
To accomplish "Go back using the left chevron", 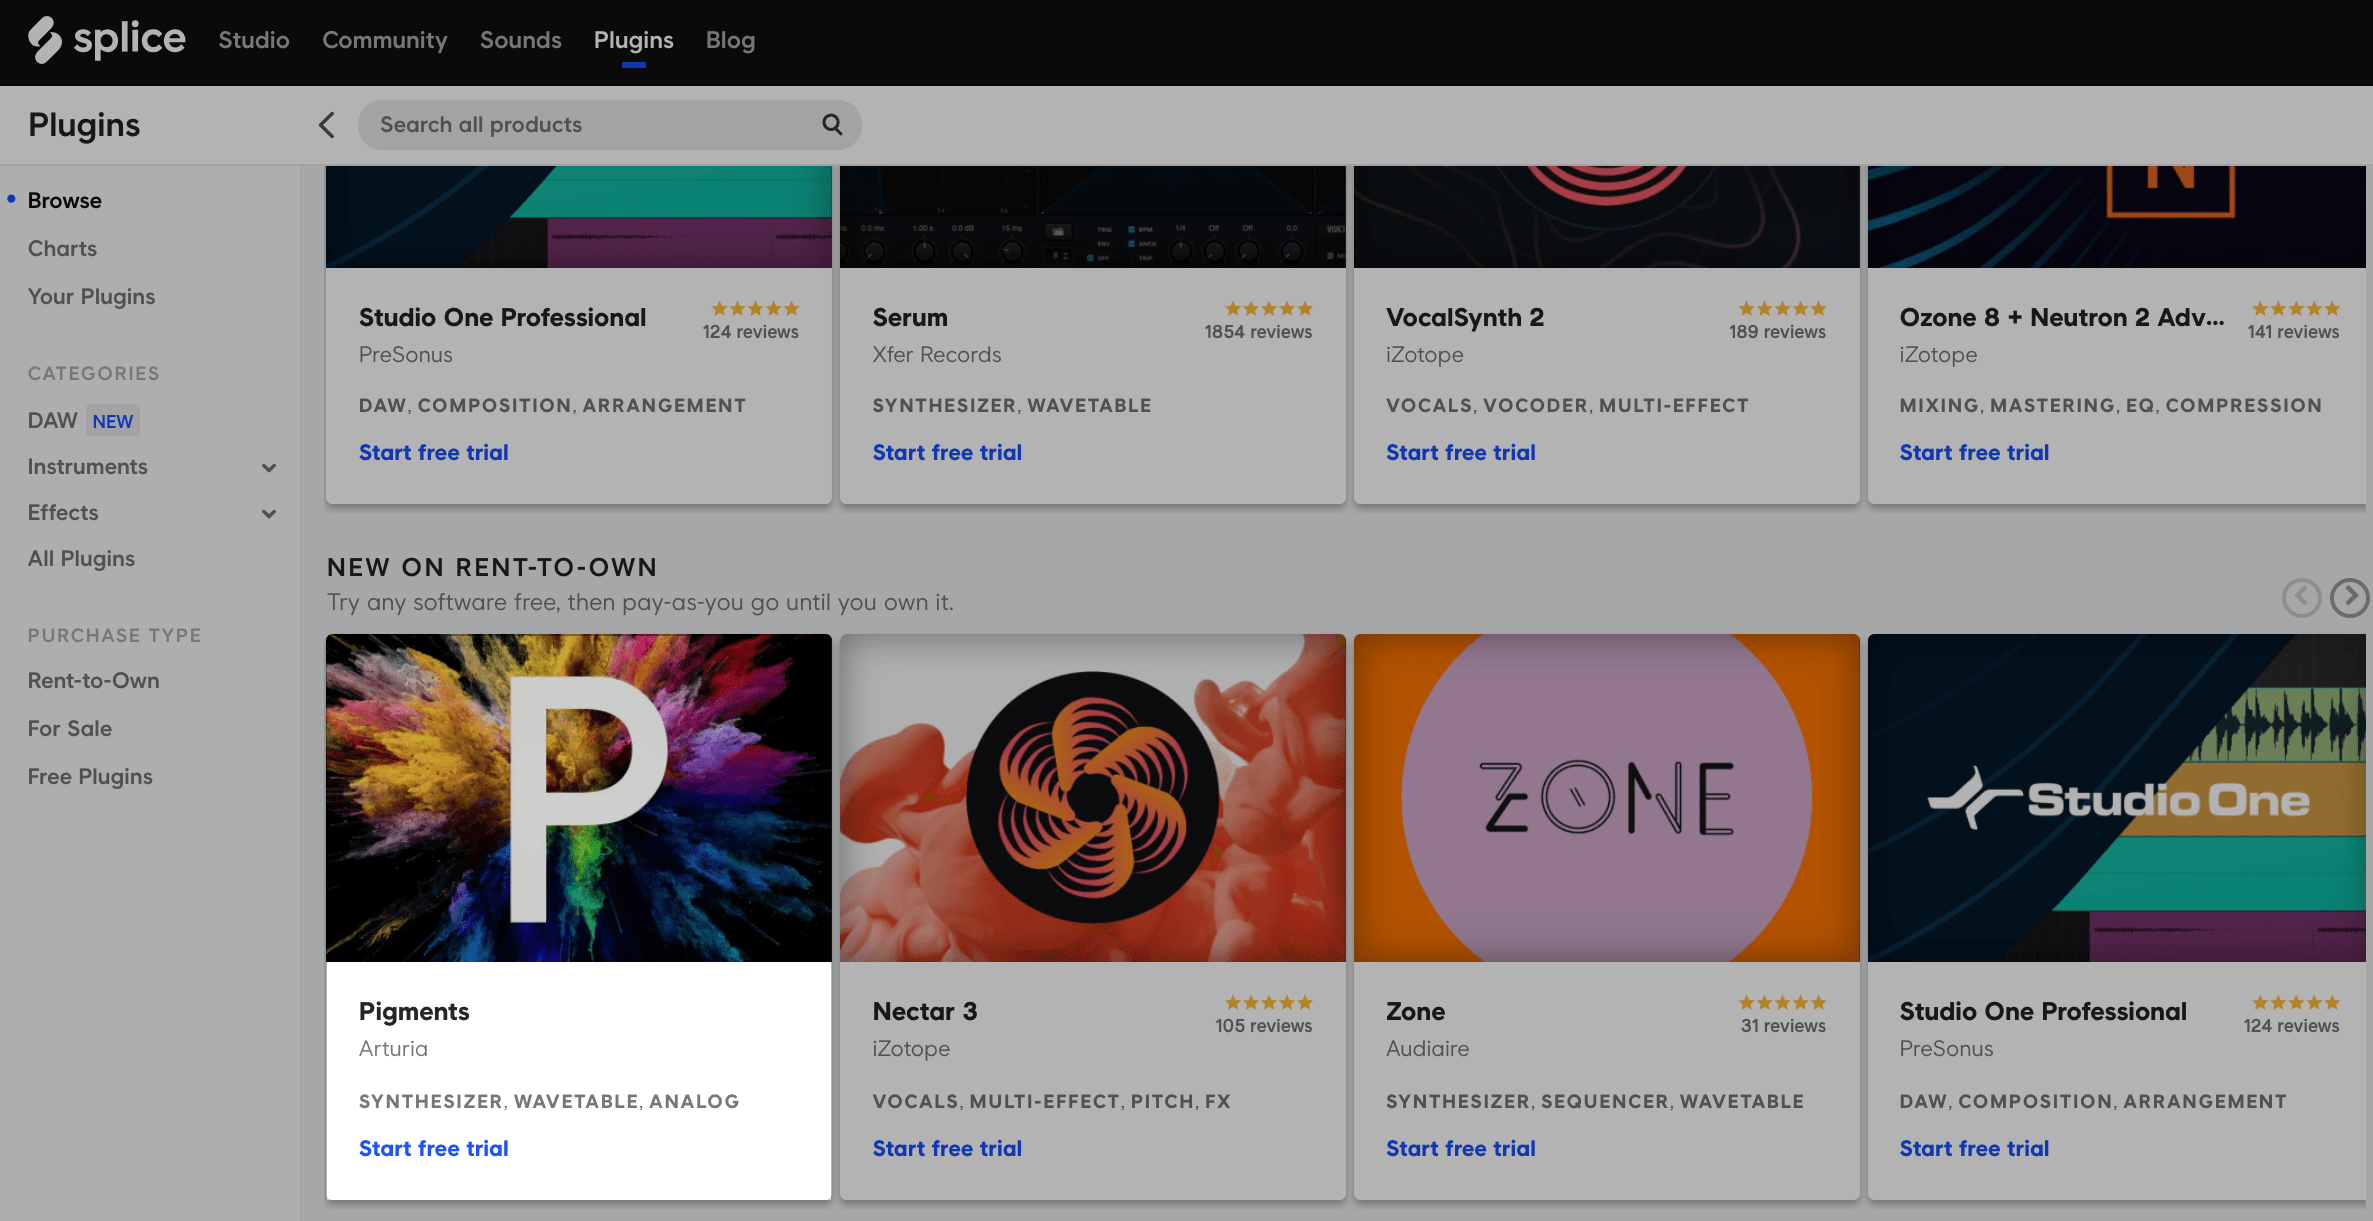I will coord(327,124).
